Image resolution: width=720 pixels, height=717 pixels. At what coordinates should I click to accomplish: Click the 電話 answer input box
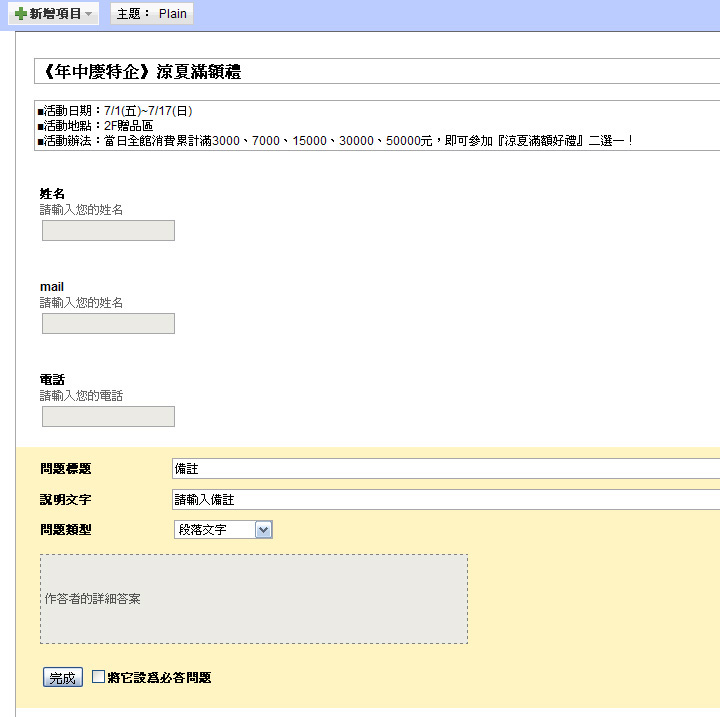108,416
